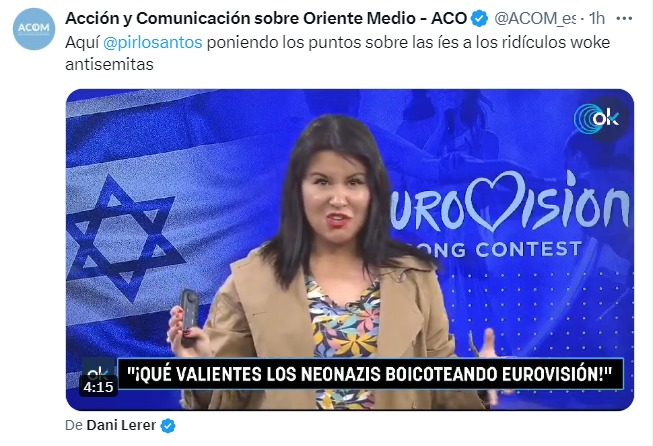653x446 pixels.
Task: Open the post via the 1h timestamp
Action: (597, 18)
